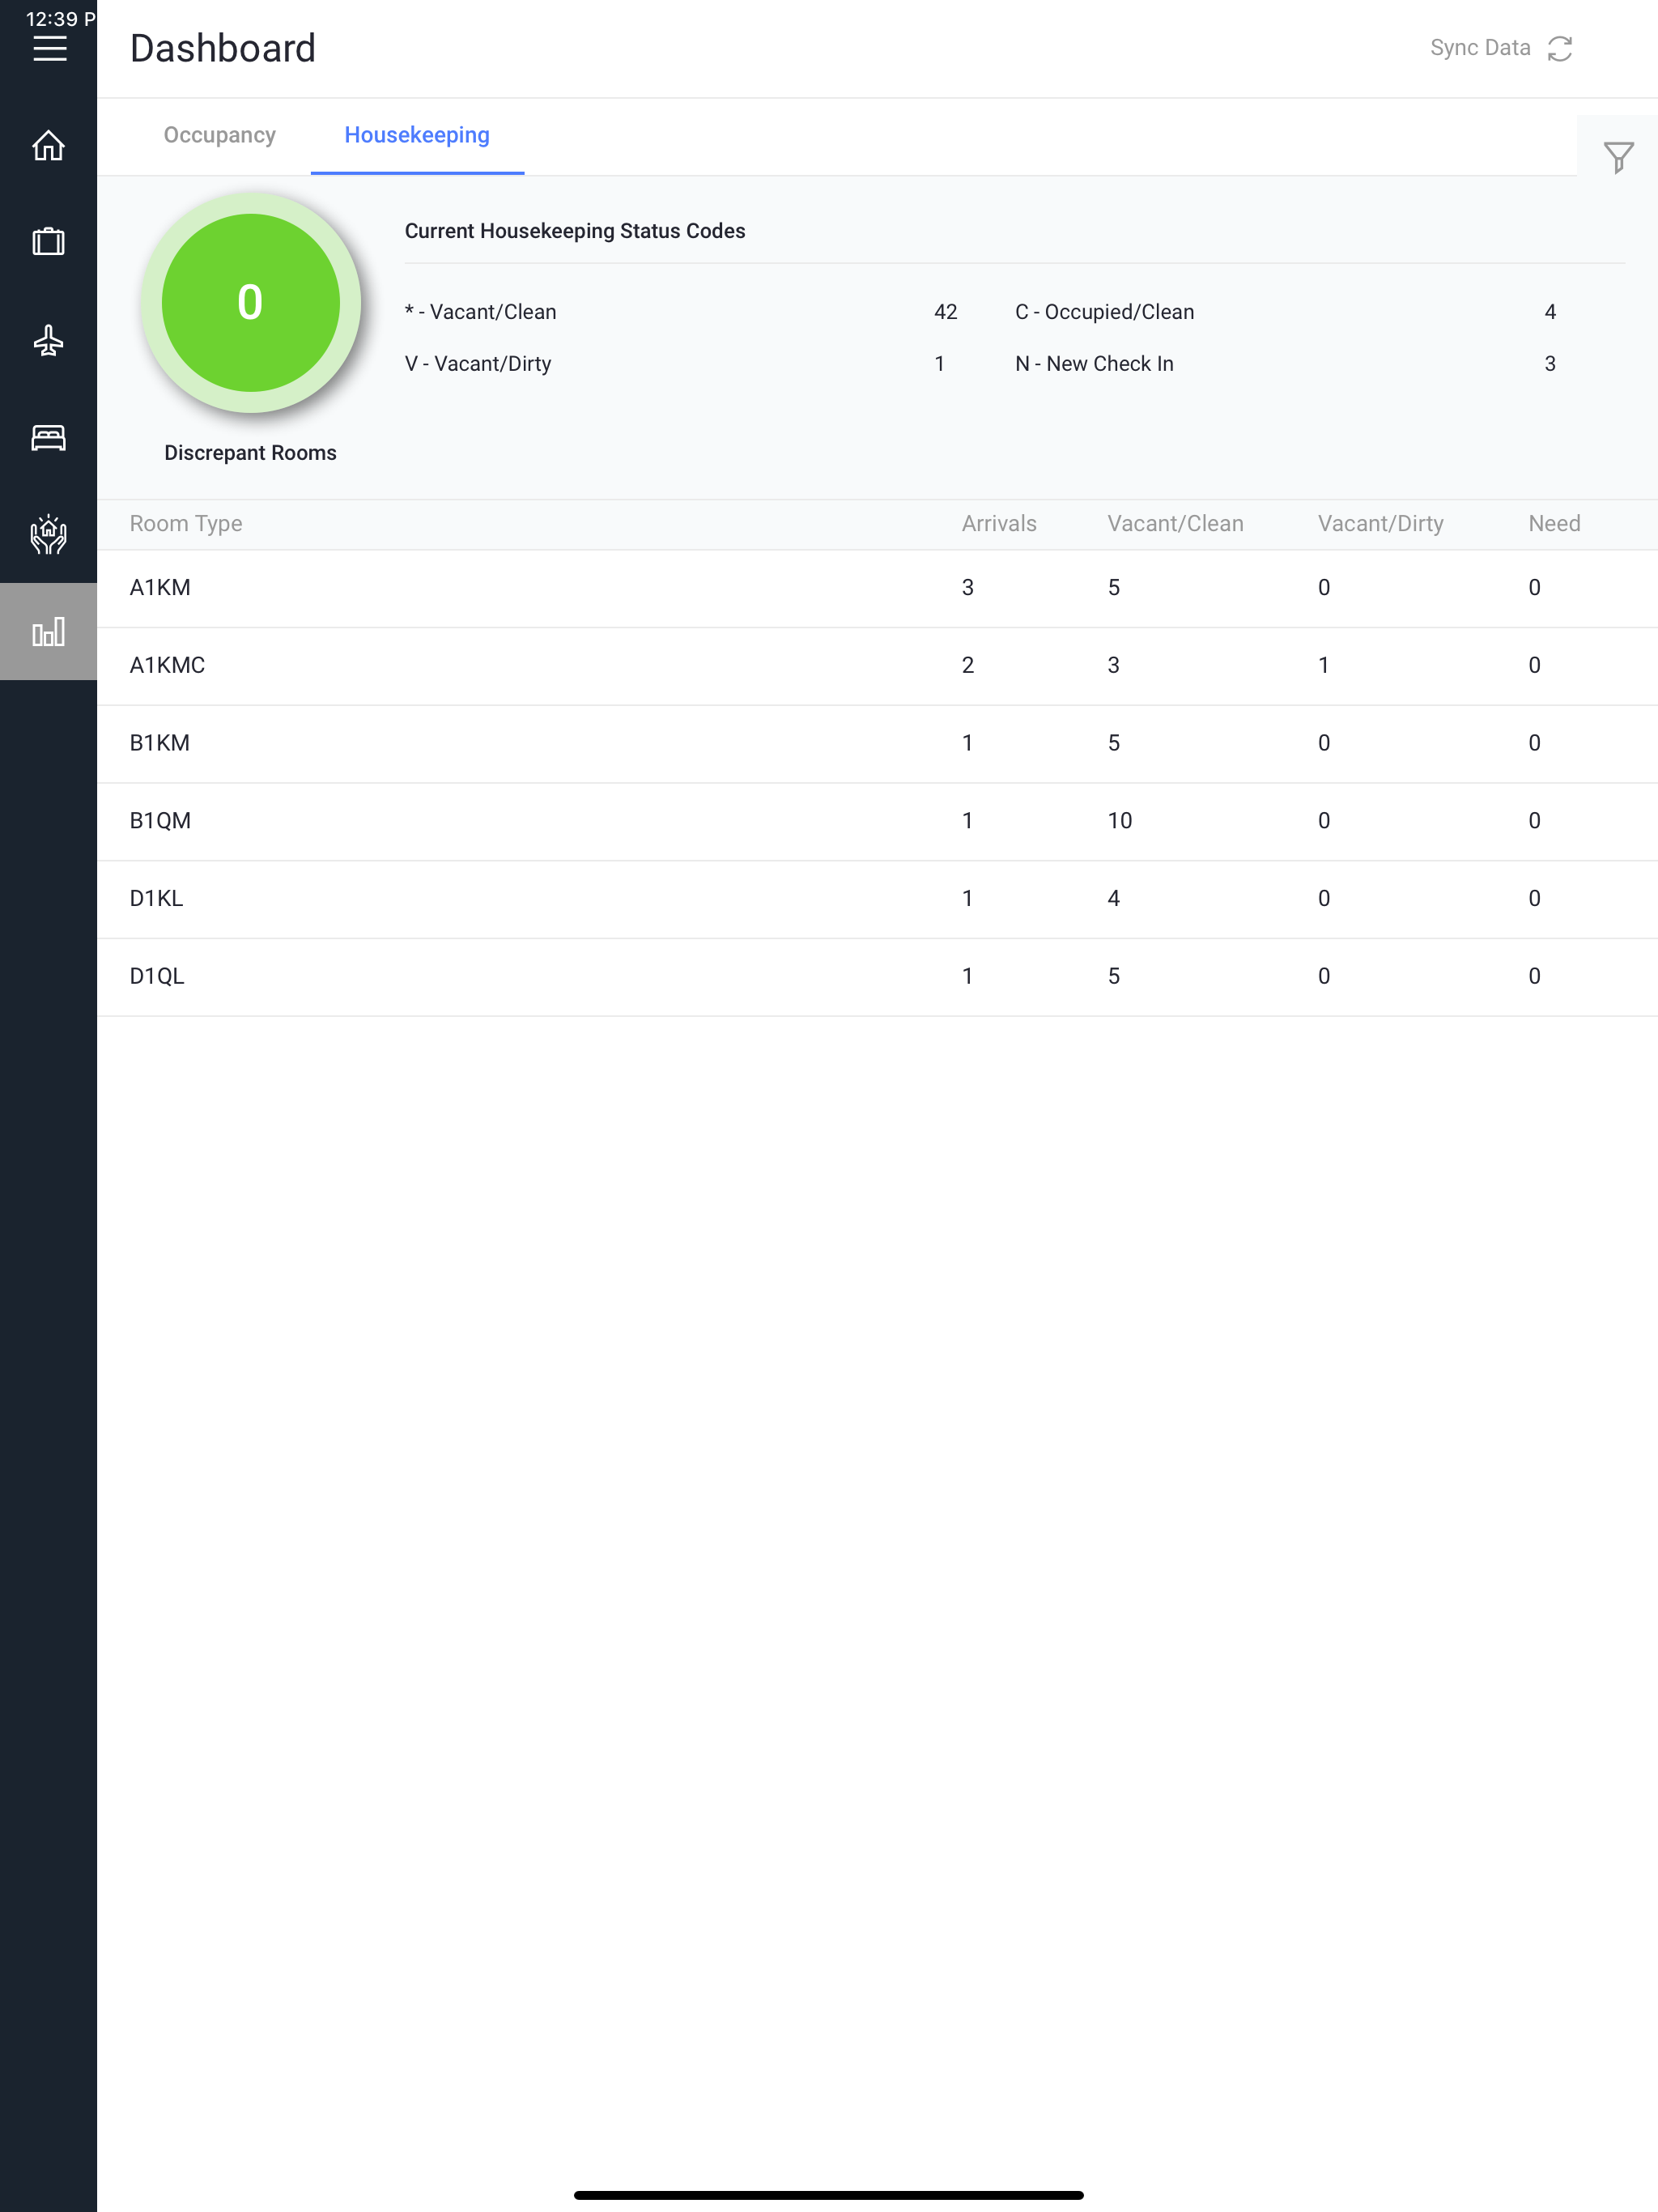
Task: Click the Dashboard page title
Action: tap(223, 48)
